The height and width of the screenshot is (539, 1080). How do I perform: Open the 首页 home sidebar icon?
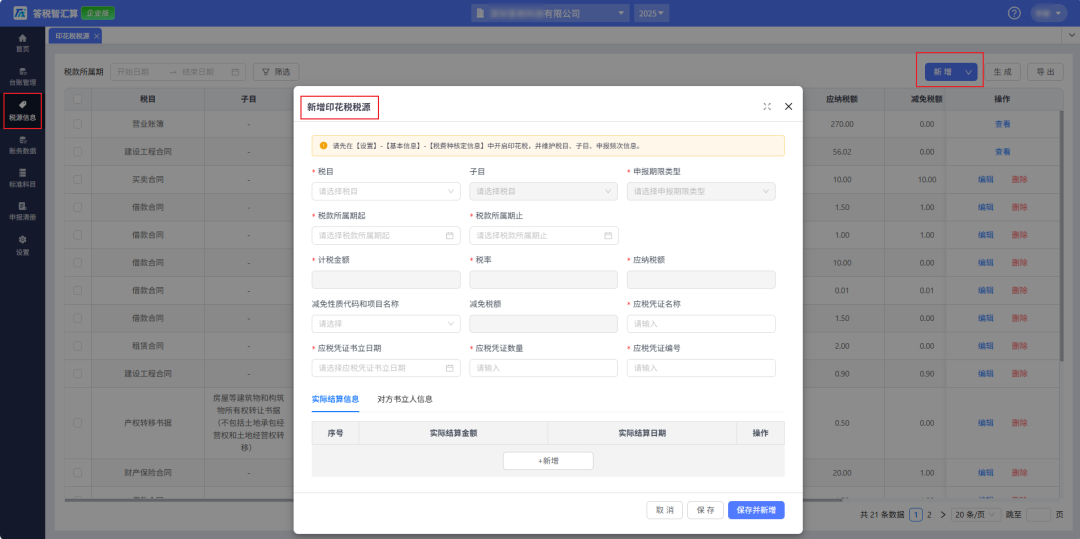click(23, 43)
